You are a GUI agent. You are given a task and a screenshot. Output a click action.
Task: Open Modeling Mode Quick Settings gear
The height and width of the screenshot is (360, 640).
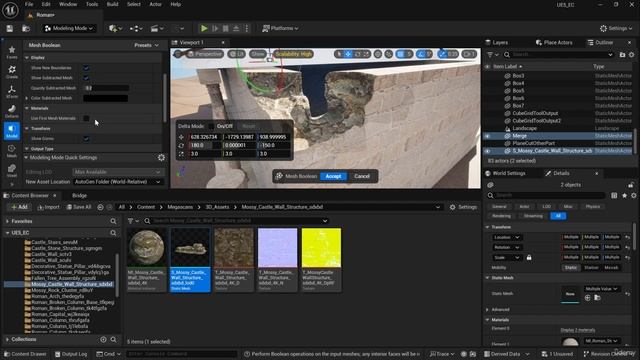[161, 158]
